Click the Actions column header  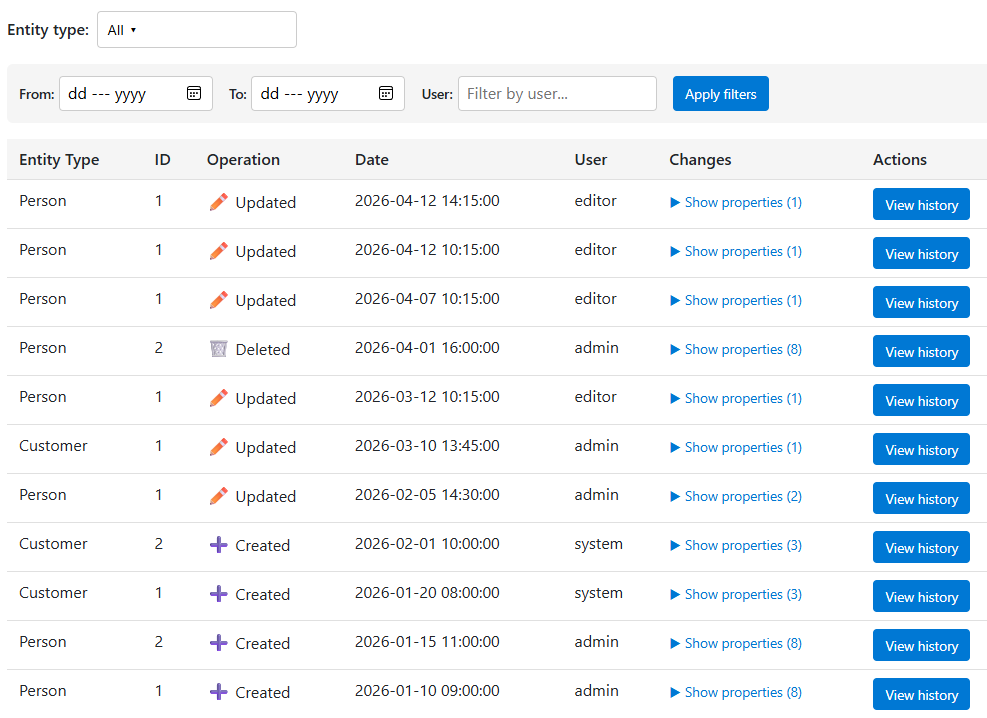coord(900,160)
